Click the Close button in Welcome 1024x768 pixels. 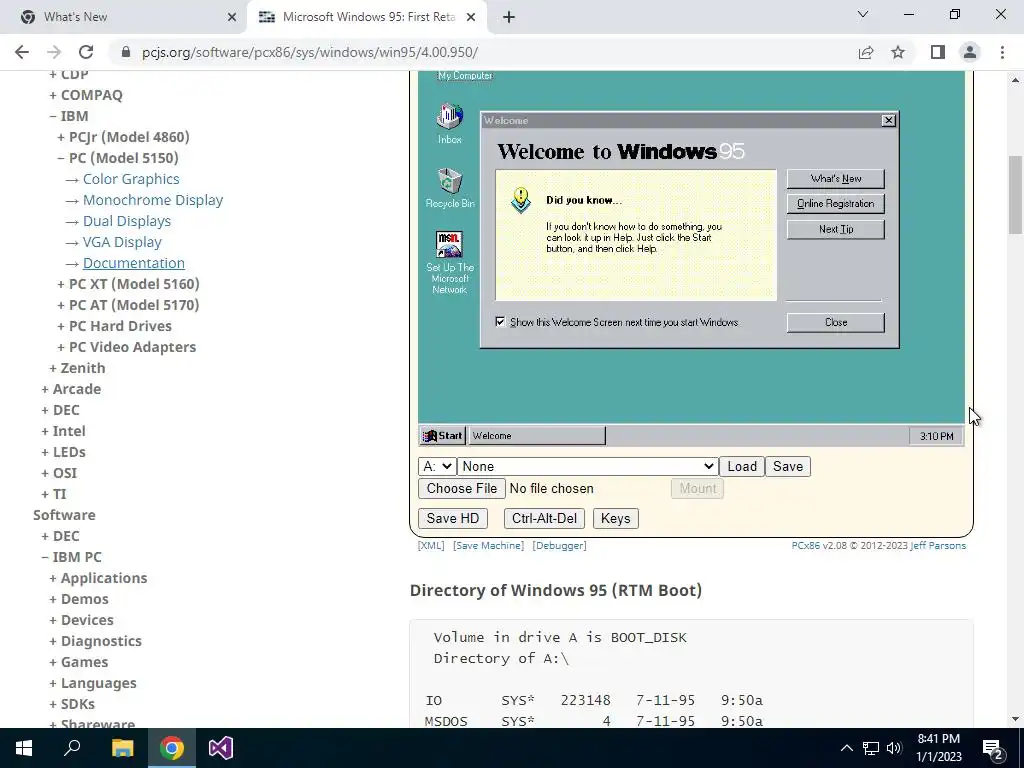point(836,323)
